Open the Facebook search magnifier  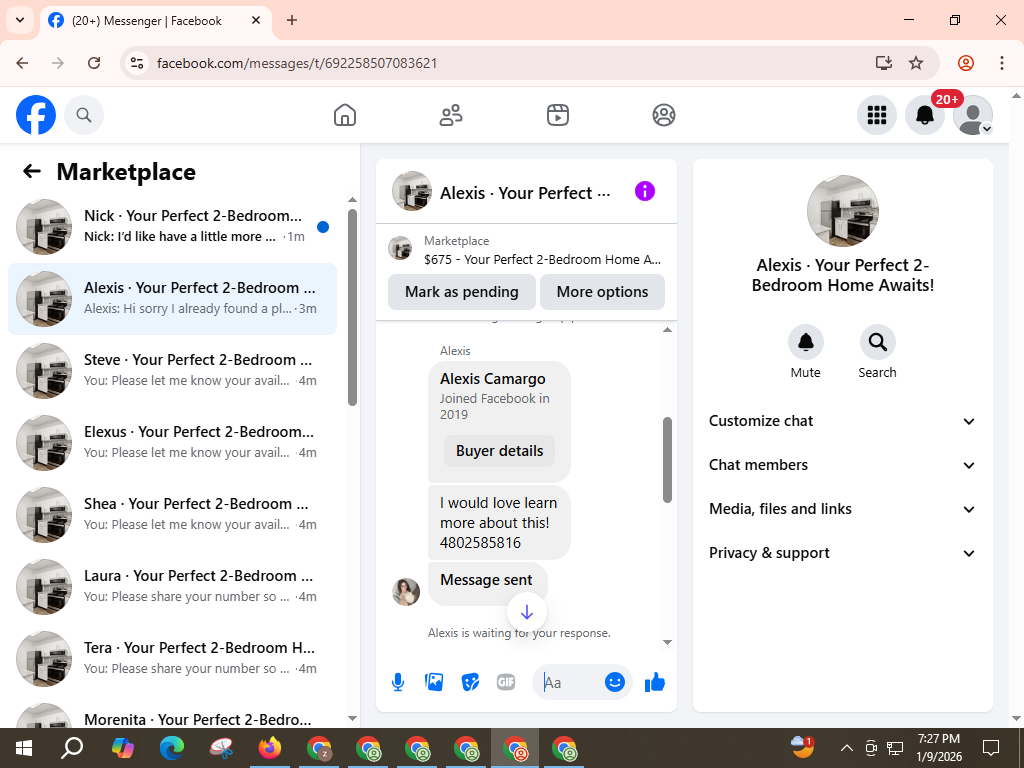pyautogui.click(x=84, y=115)
